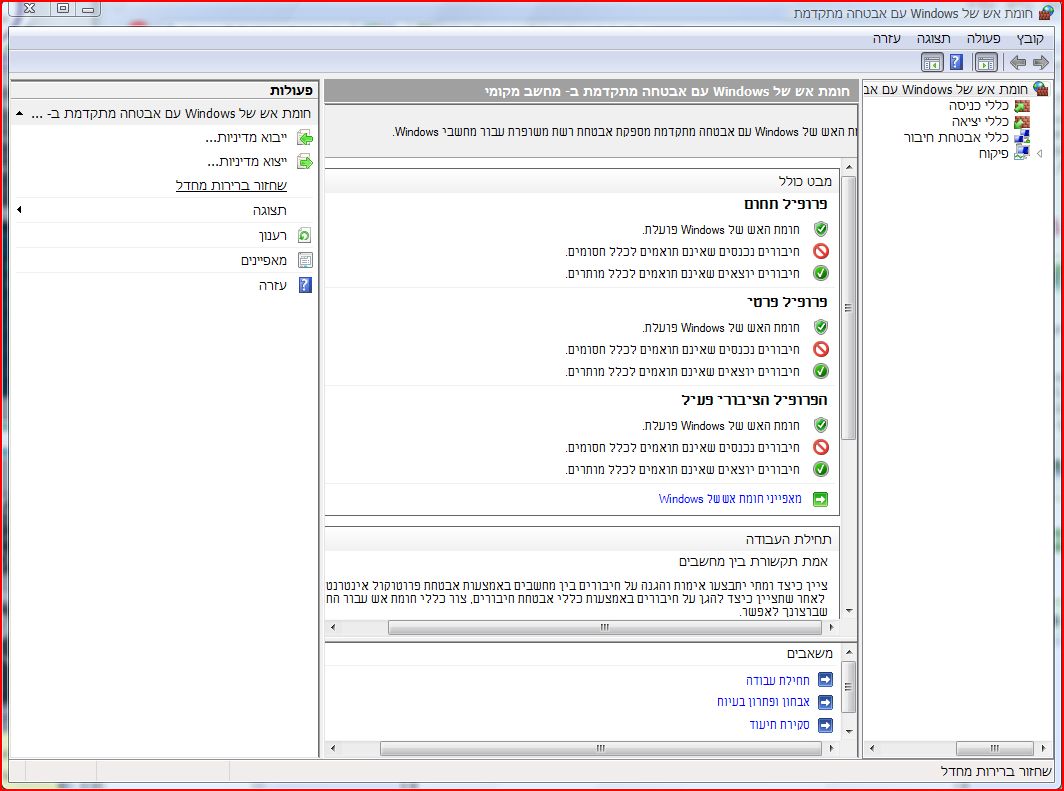Click the connection security rules icon
The image size is (1064, 791).
pos(1021,138)
